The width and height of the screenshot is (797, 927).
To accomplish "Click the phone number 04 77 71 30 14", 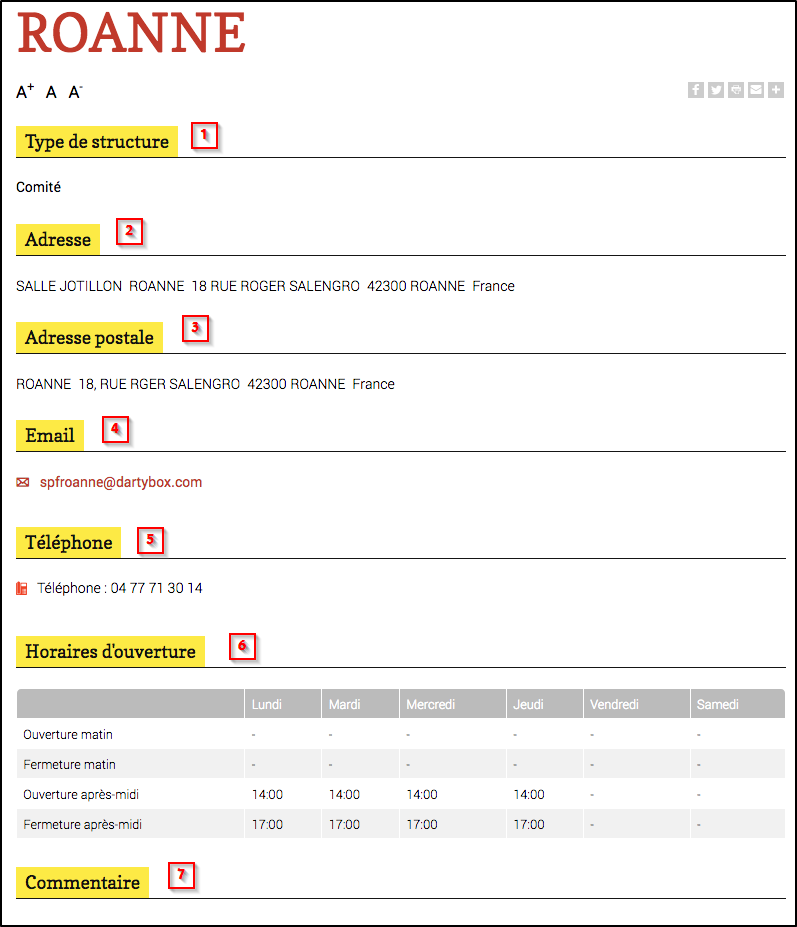I will point(156,588).
